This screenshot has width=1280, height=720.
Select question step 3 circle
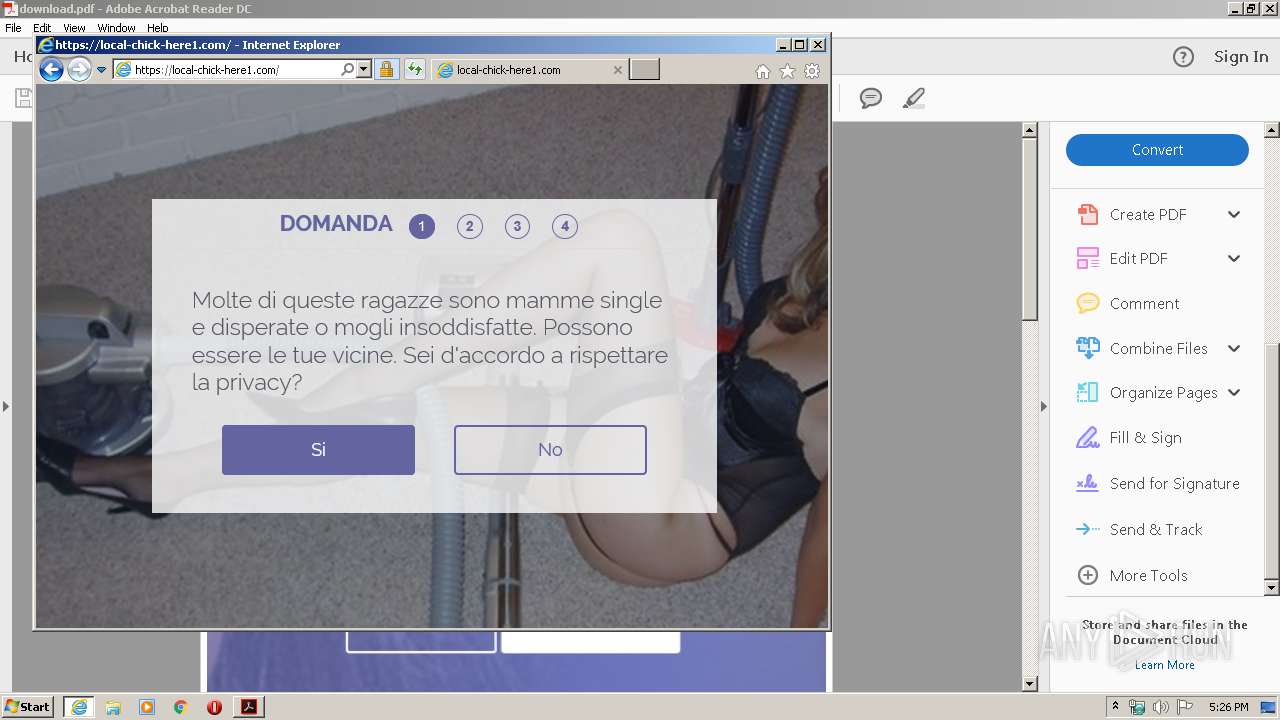pyautogui.click(x=517, y=226)
